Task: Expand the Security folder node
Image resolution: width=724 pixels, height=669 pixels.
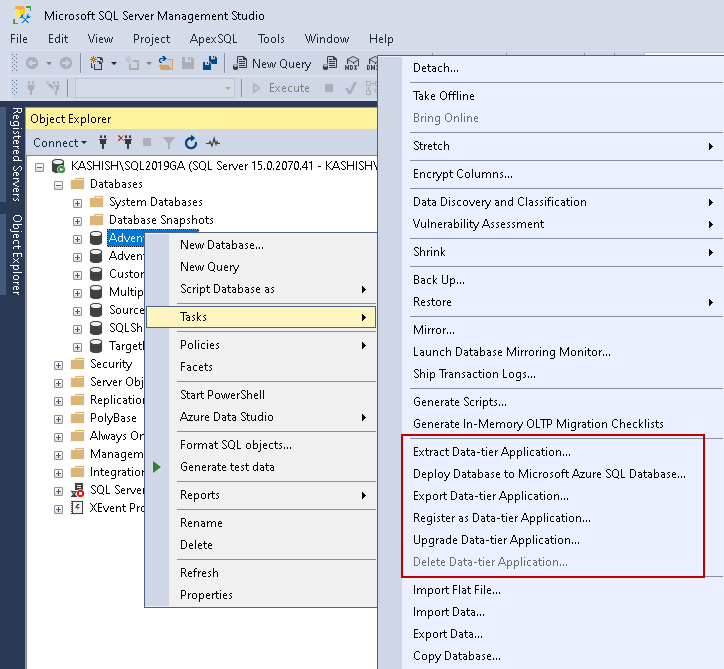Action: (x=58, y=365)
